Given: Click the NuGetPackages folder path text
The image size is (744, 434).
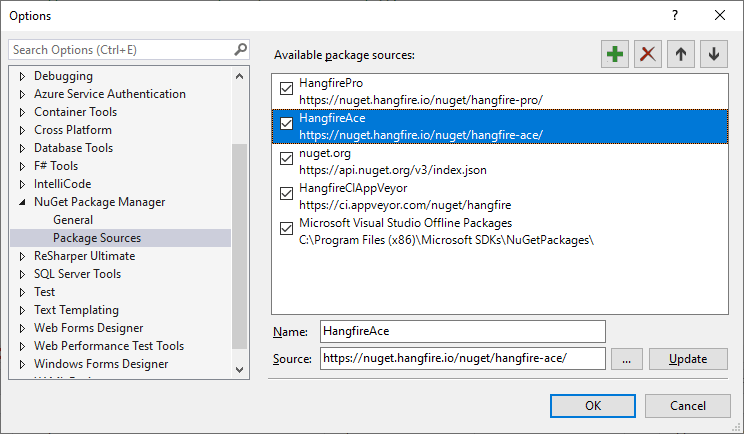Looking at the screenshot, I should click(446, 240).
